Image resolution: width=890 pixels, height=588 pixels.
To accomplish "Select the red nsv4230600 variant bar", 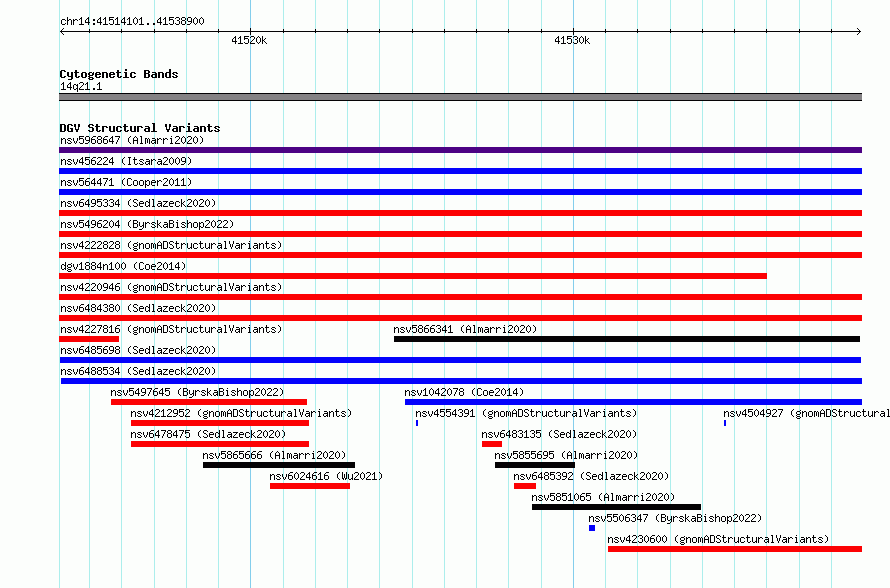I will [735, 549].
